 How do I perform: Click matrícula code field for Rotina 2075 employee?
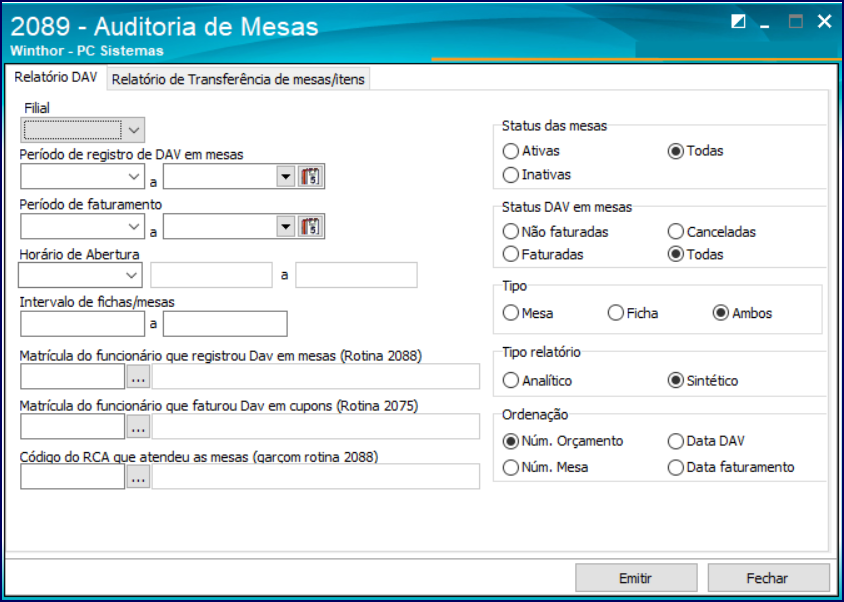click(73, 426)
